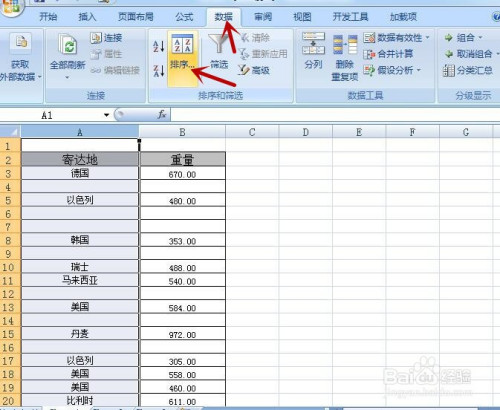
Task: Expand the Data Validation dropdown arrow
Action: pyautogui.click(x=428, y=38)
